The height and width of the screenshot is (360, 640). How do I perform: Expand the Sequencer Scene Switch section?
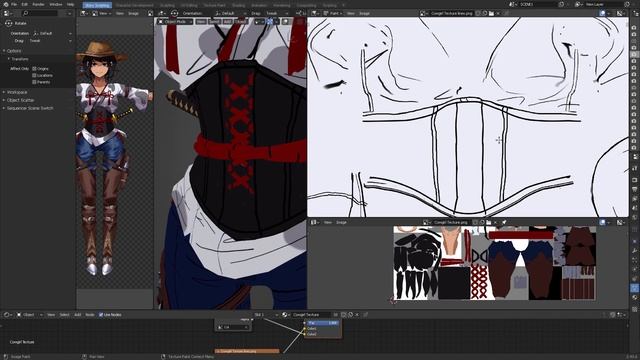click(29, 108)
